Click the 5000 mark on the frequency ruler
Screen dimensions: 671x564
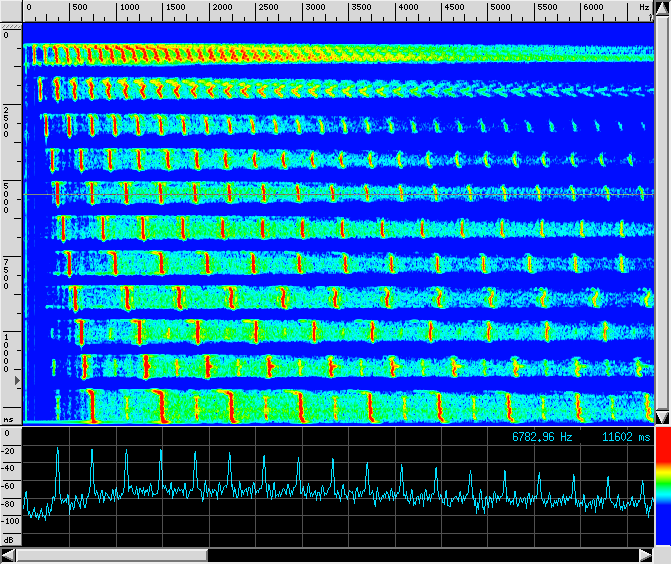click(x=499, y=7)
